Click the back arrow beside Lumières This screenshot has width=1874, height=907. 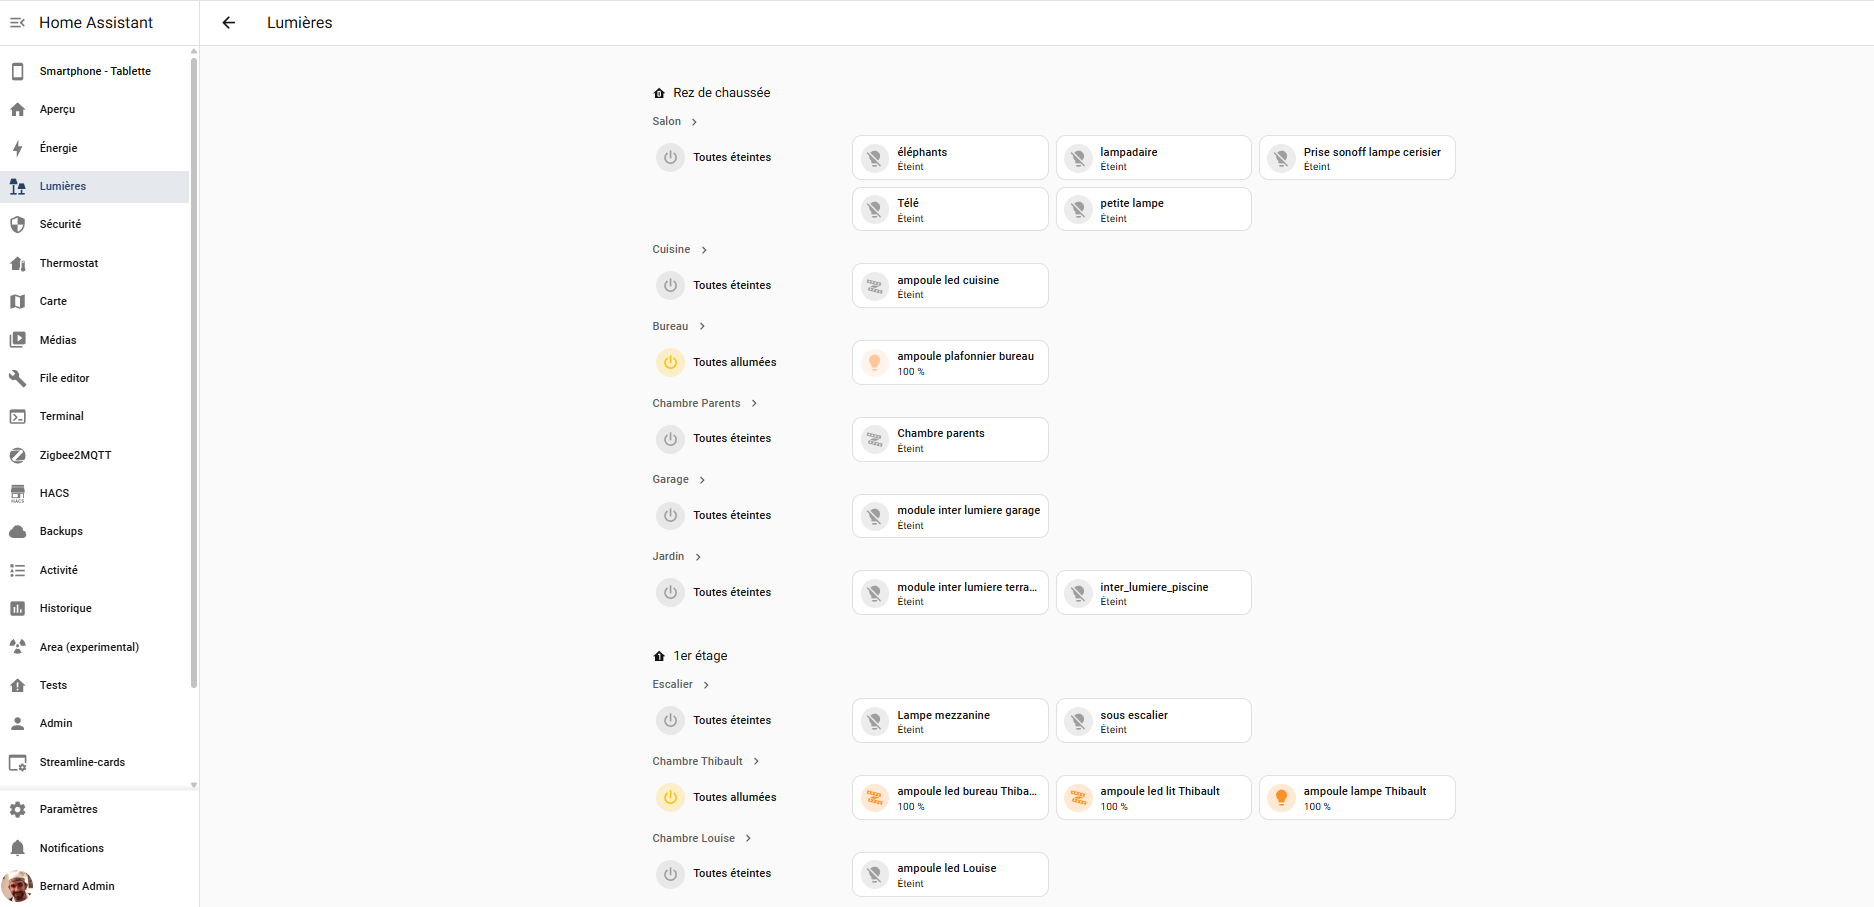(229, 22)
